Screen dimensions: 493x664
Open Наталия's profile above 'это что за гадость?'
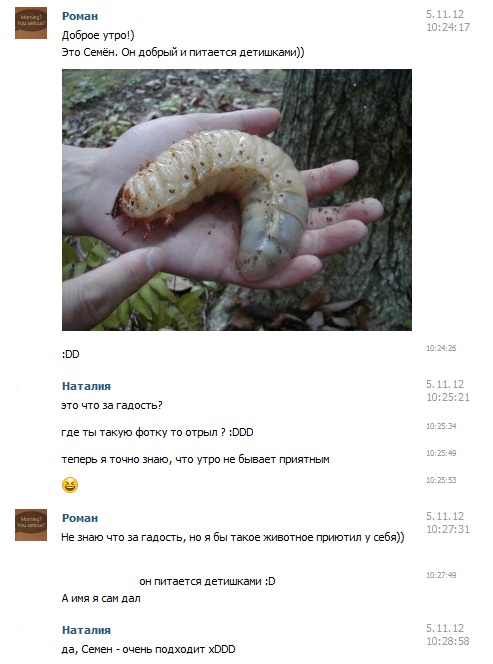point(86,386)
